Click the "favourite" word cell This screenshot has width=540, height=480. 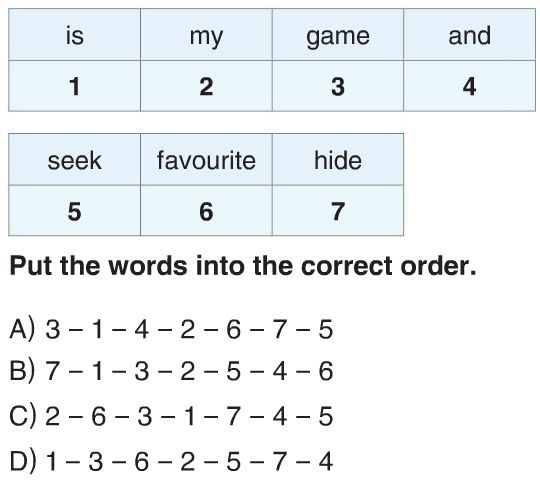(206, 160)
